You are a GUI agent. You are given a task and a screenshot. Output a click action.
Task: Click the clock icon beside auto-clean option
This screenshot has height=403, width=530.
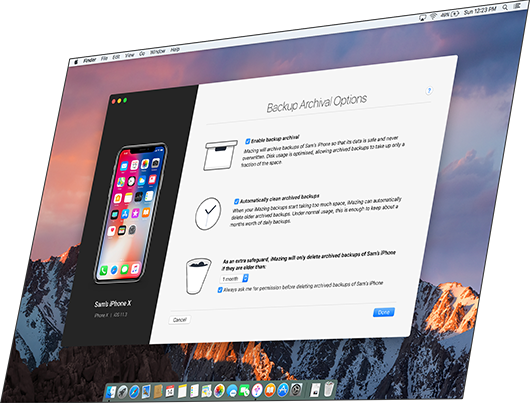[208, 214]
